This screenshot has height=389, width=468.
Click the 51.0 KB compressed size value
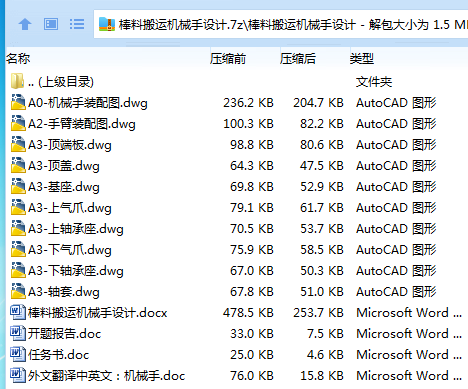click(x=322, y=292)
